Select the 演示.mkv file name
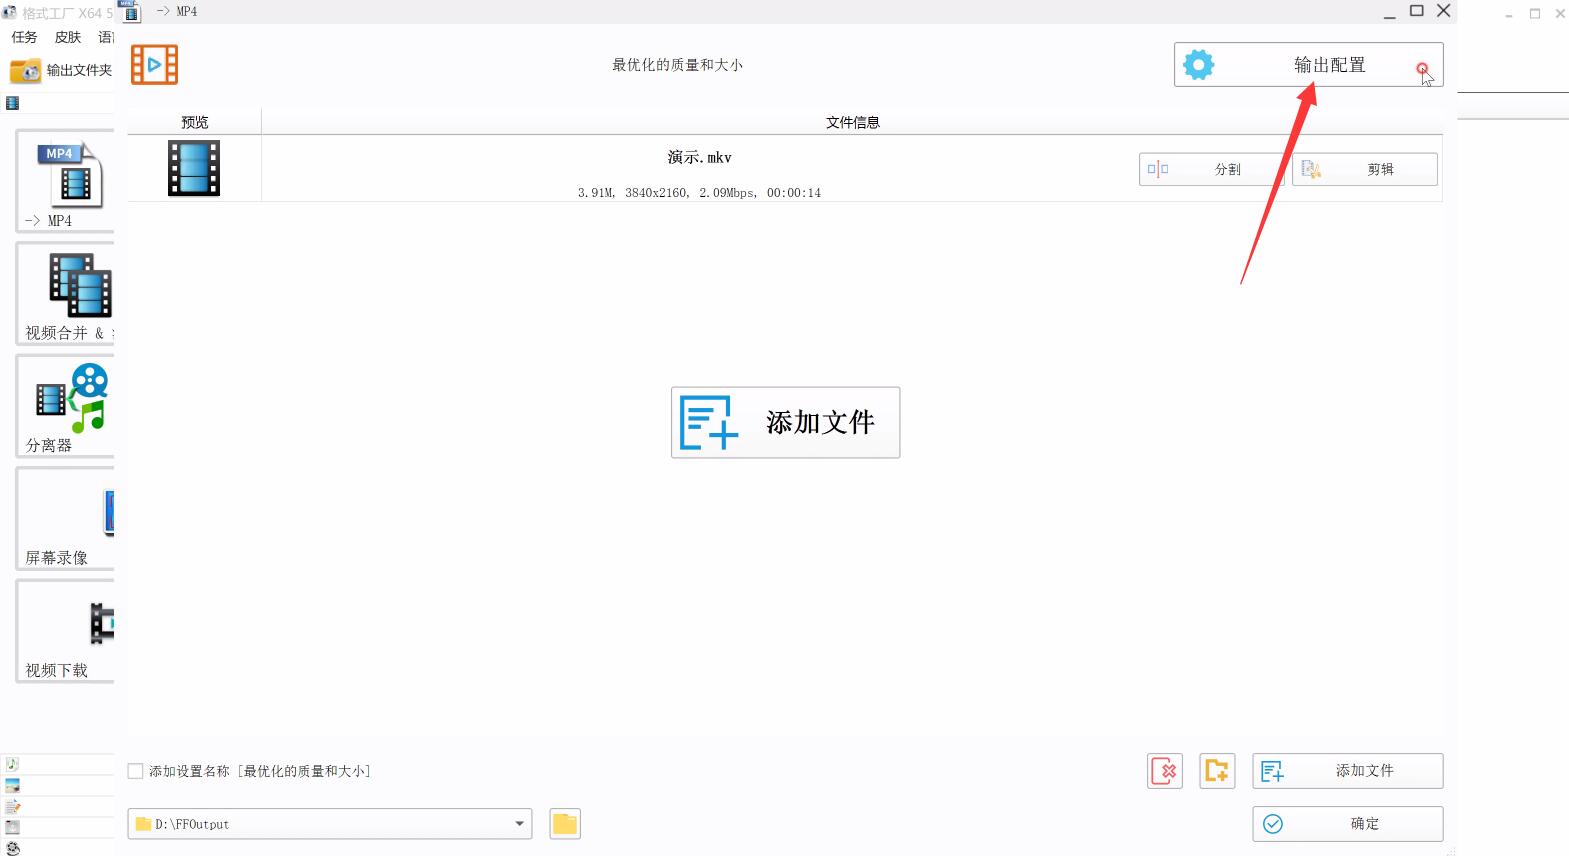Screen dimensions: 1569x856 (x=700, y=157)
